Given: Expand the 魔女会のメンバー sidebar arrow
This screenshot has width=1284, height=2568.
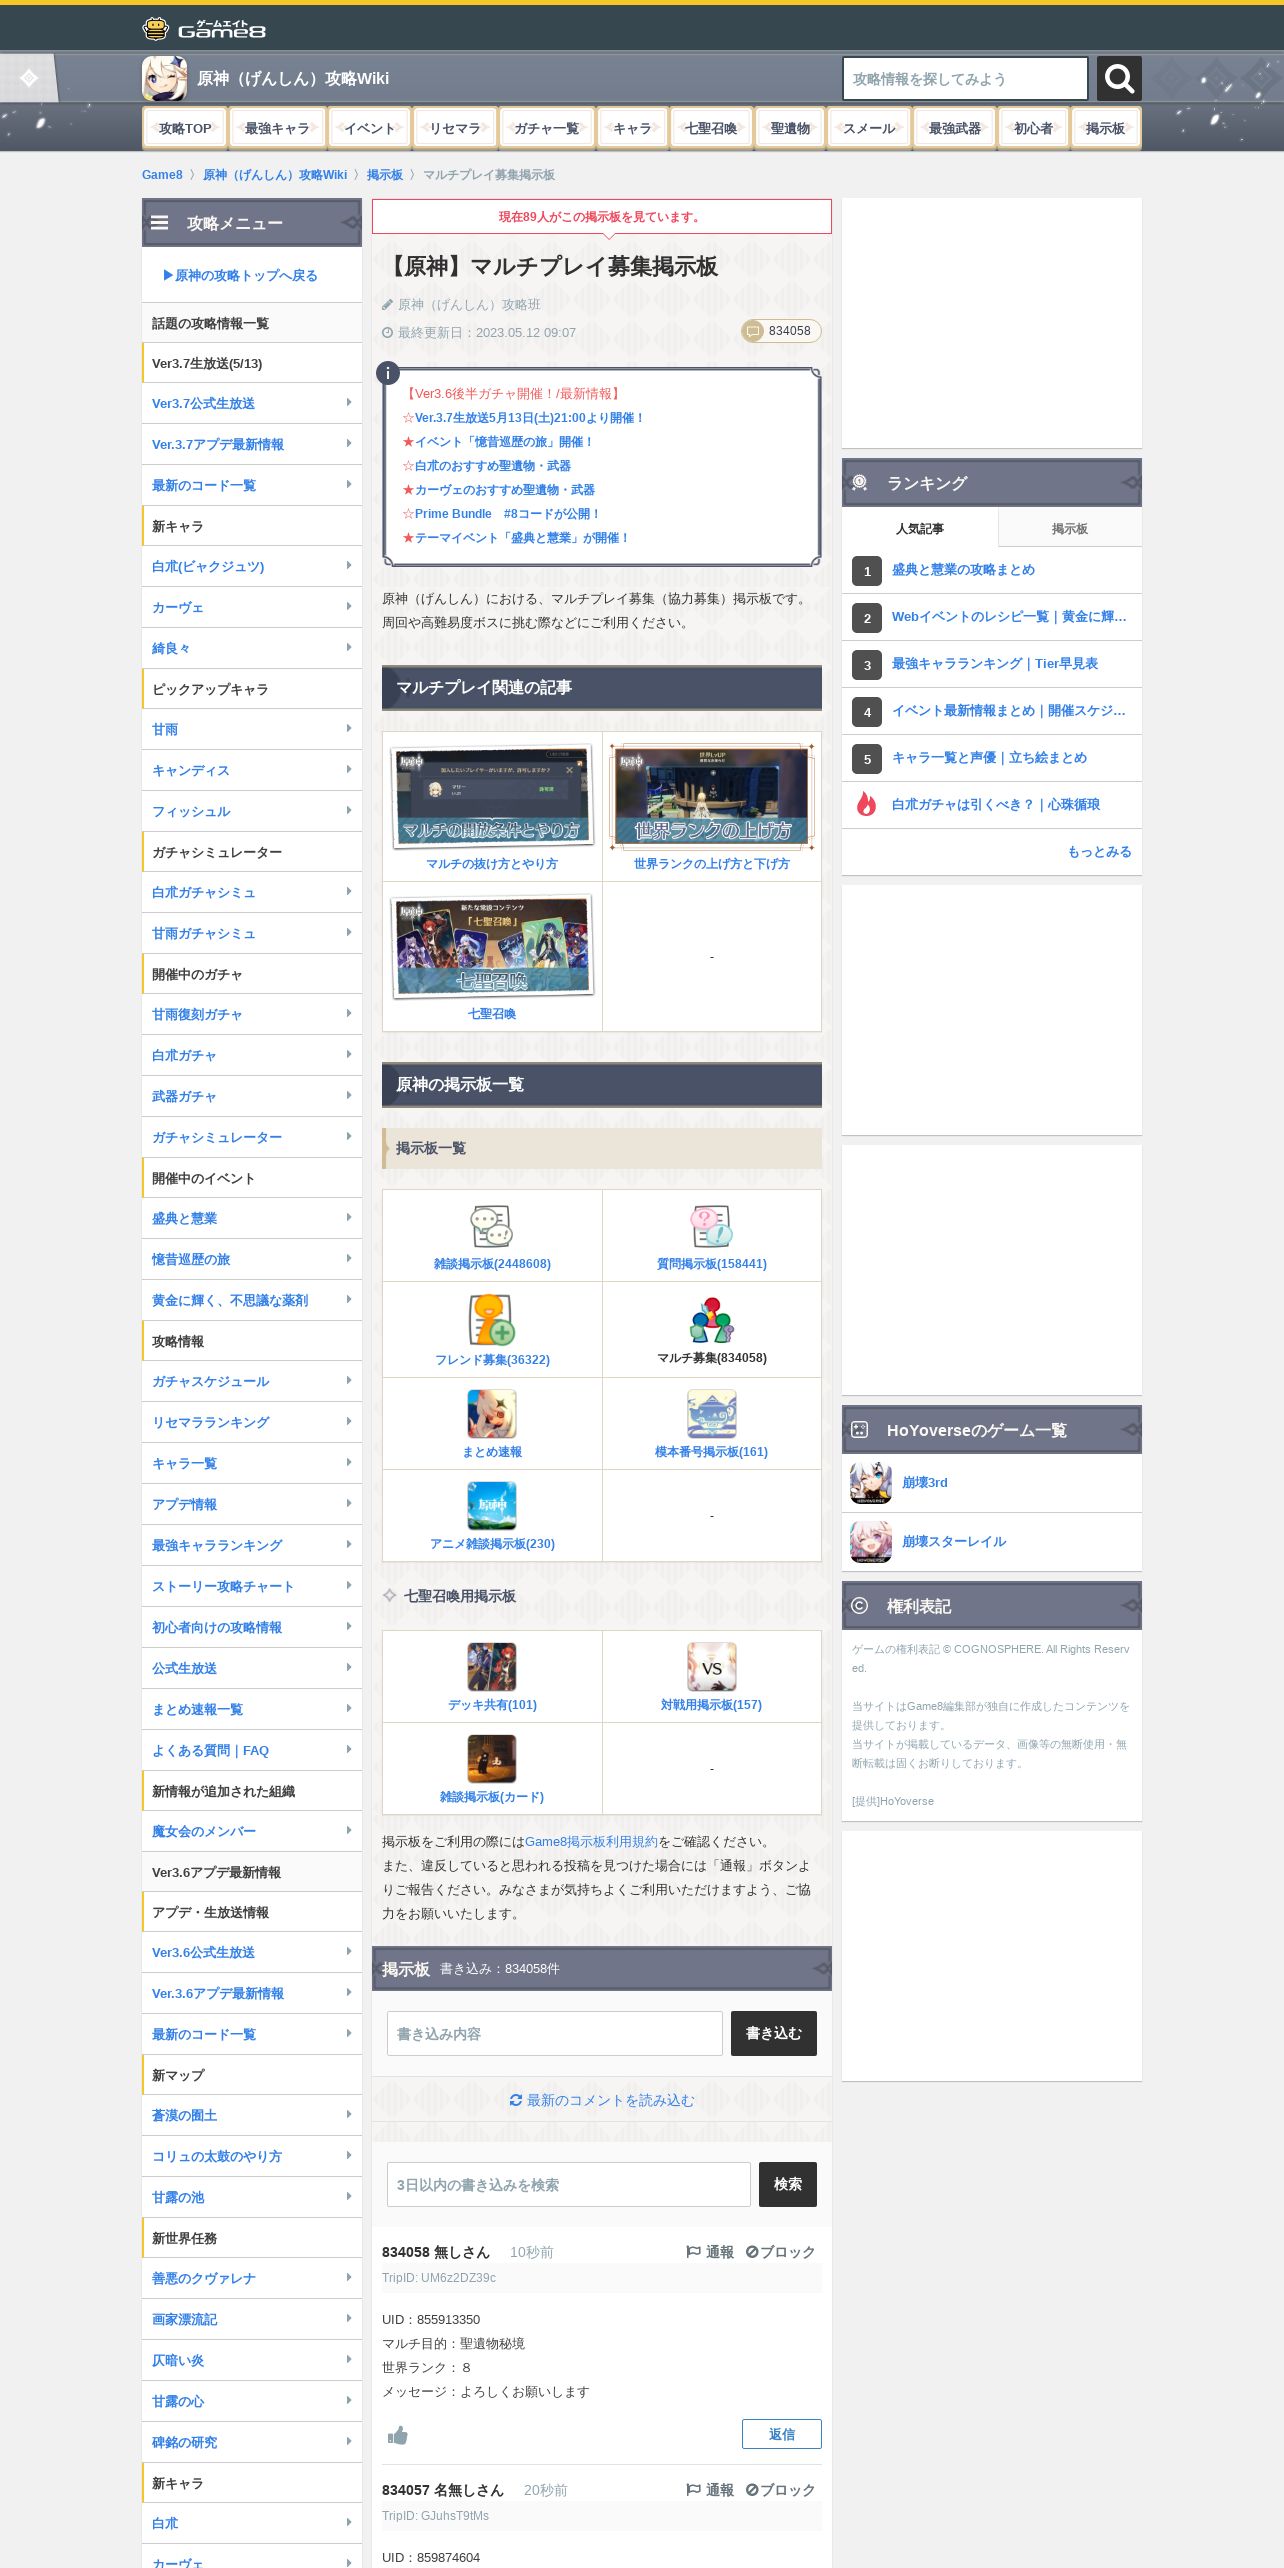Looking at the screenshot, I should click(349, 1830).
